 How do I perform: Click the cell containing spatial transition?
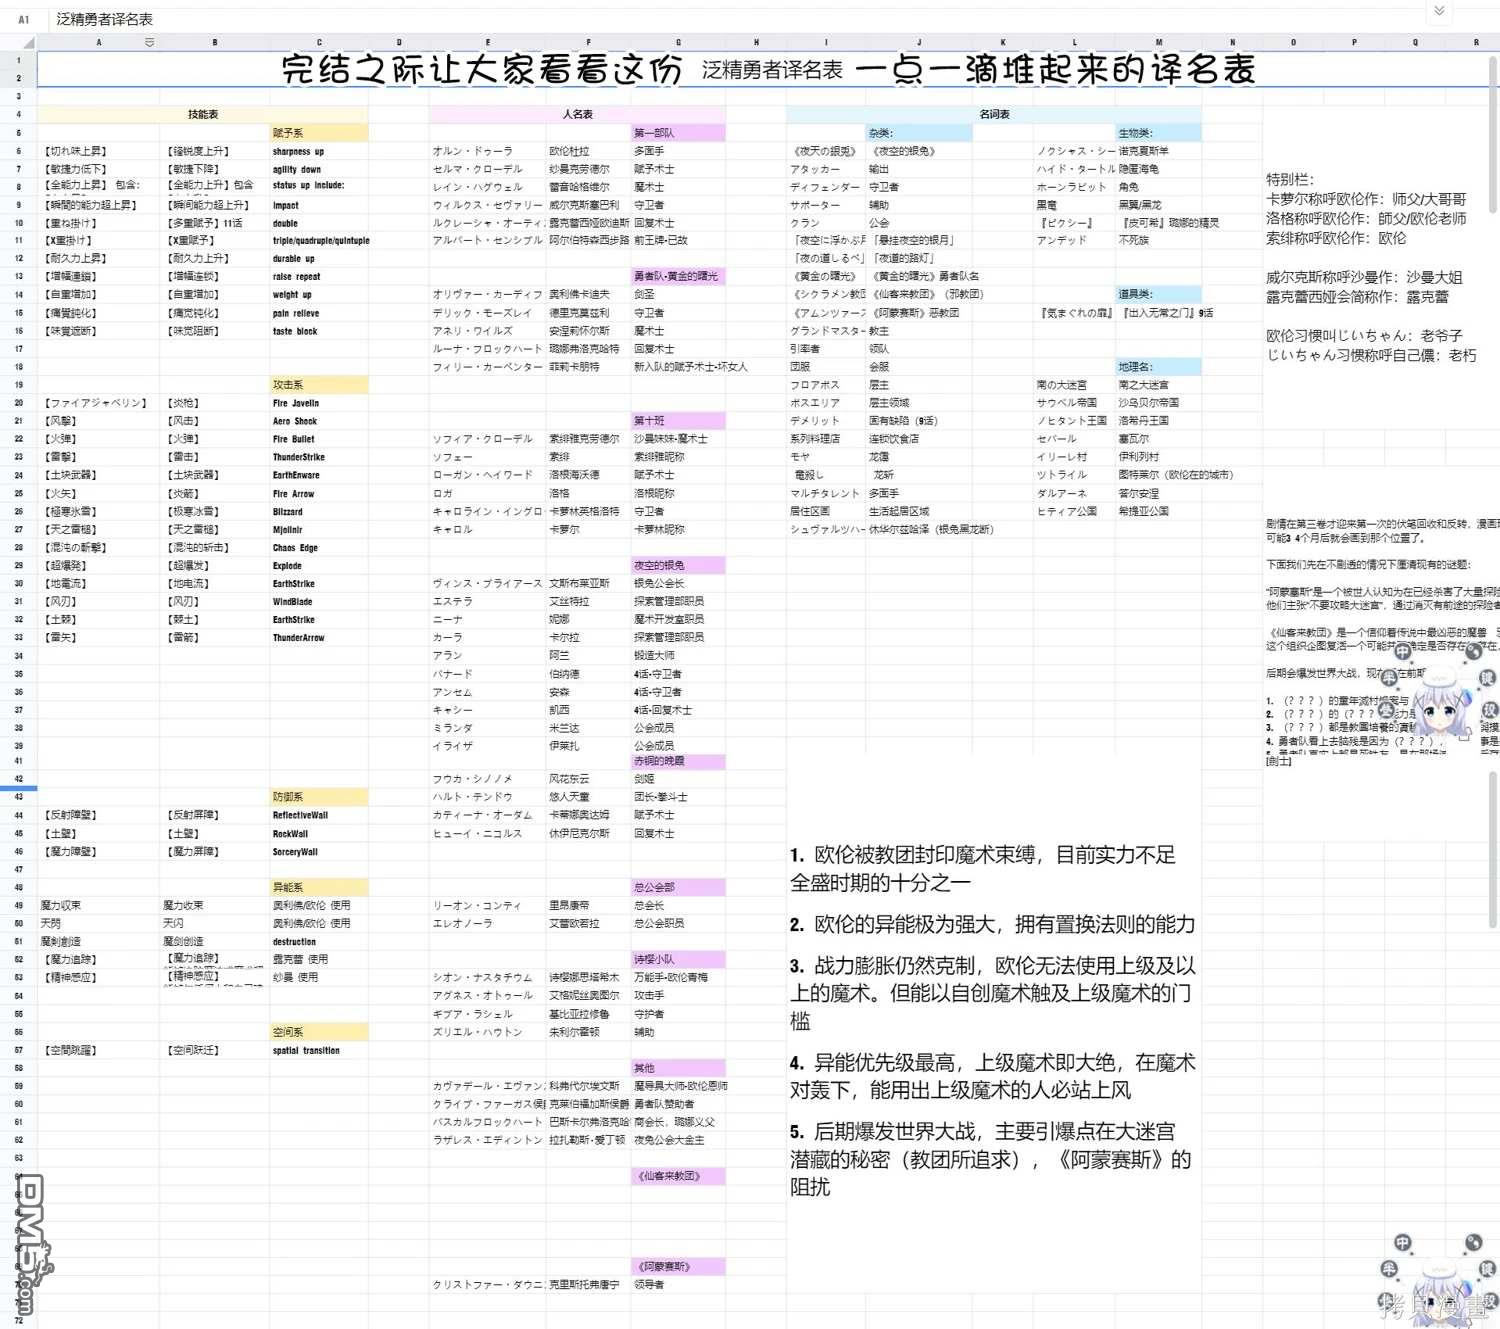coord(319,1050)
